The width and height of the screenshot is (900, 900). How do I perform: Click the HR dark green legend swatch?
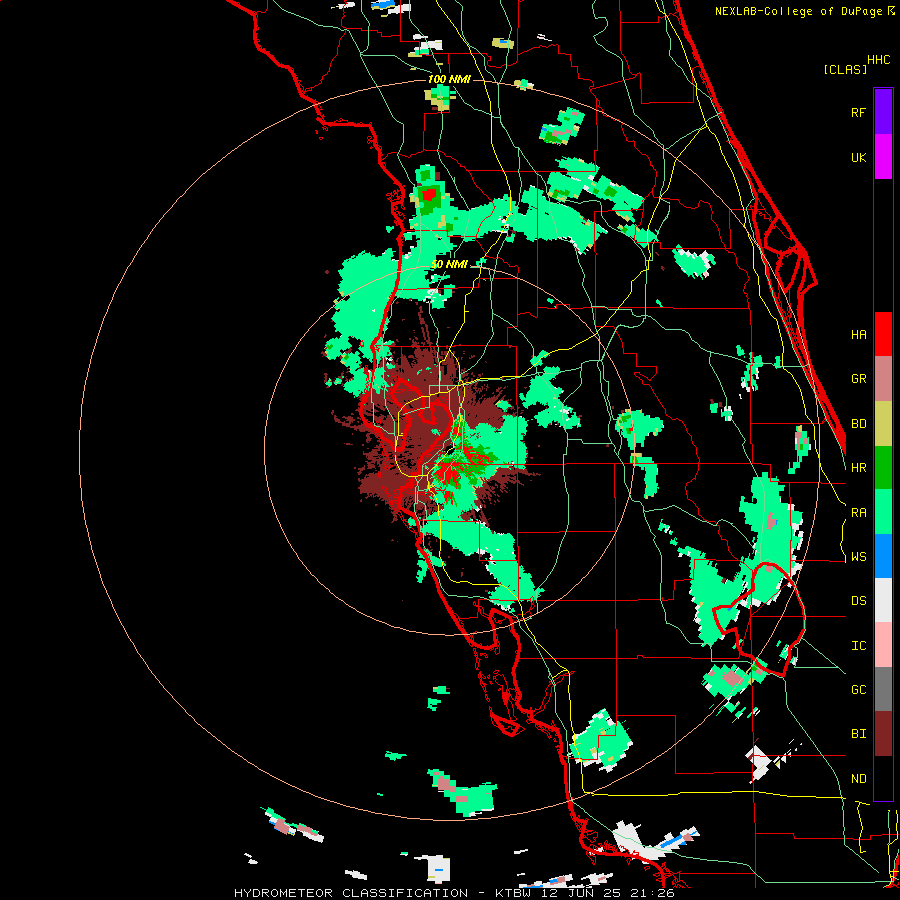(883, 467)
